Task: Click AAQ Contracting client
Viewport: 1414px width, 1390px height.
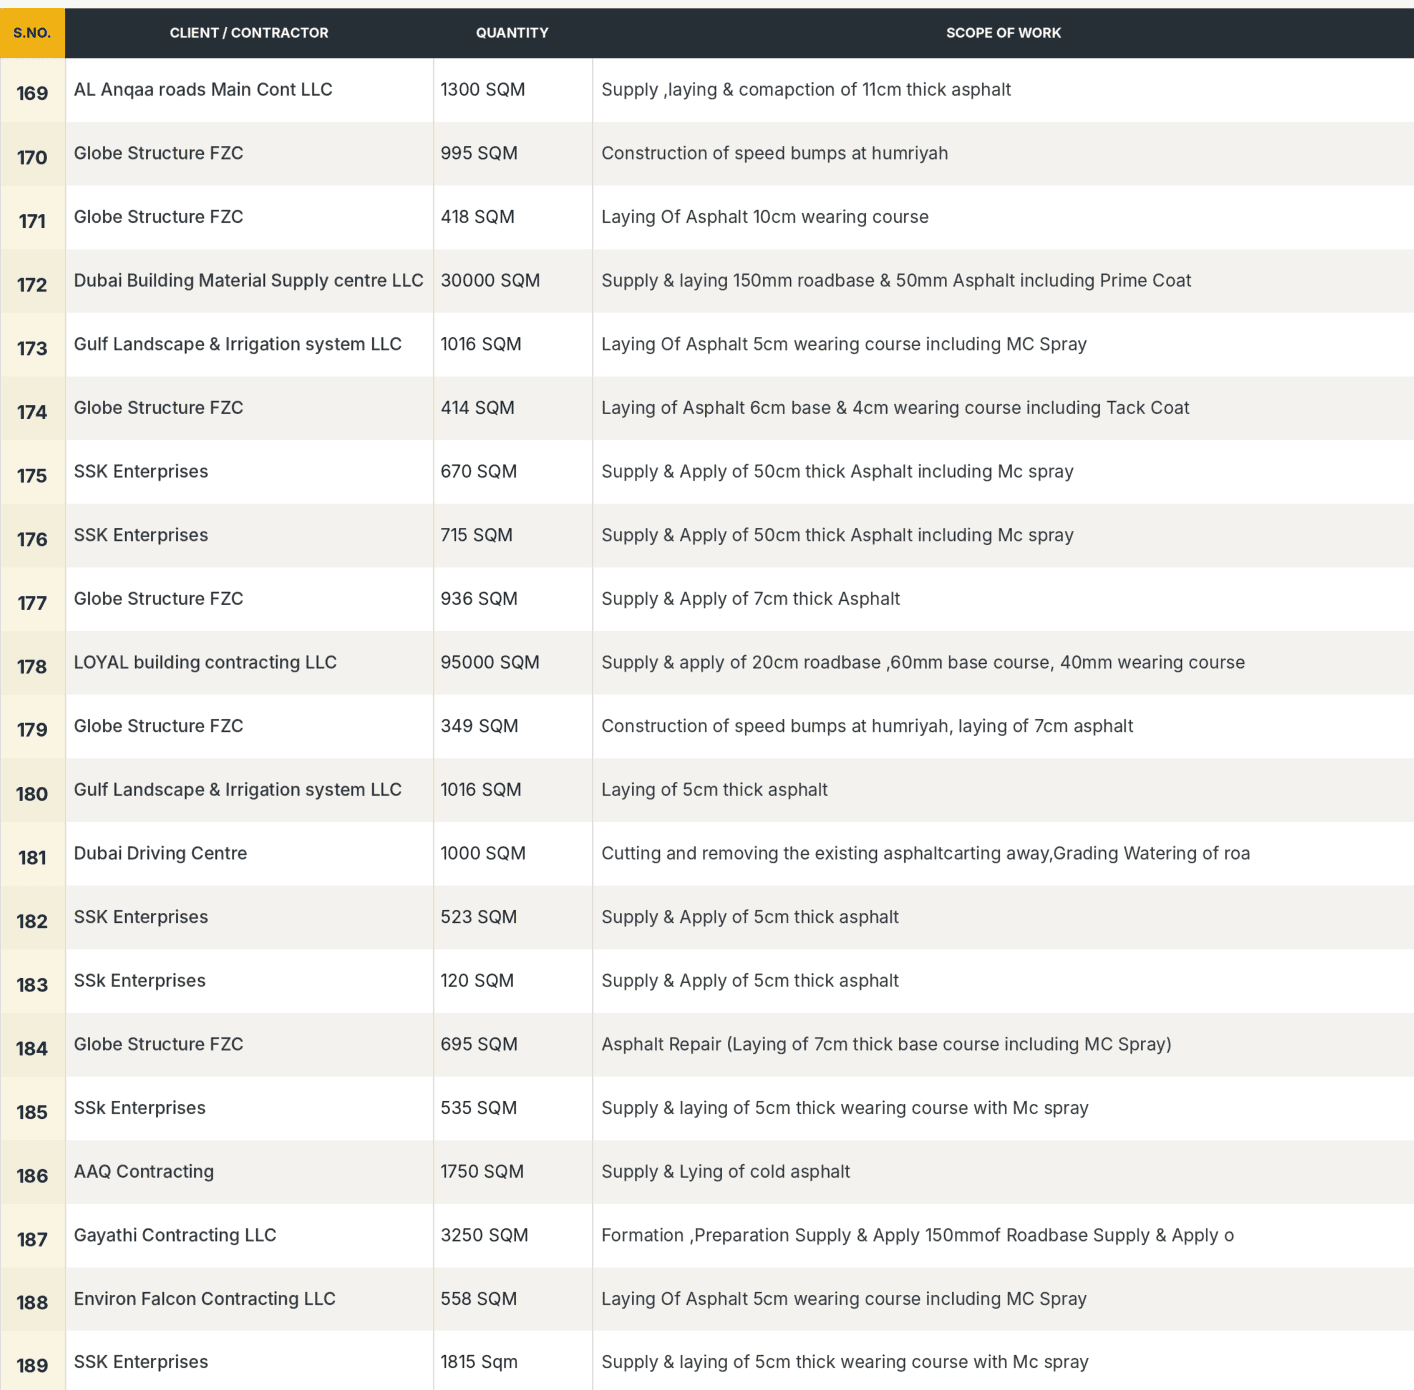Action: 144,1172
